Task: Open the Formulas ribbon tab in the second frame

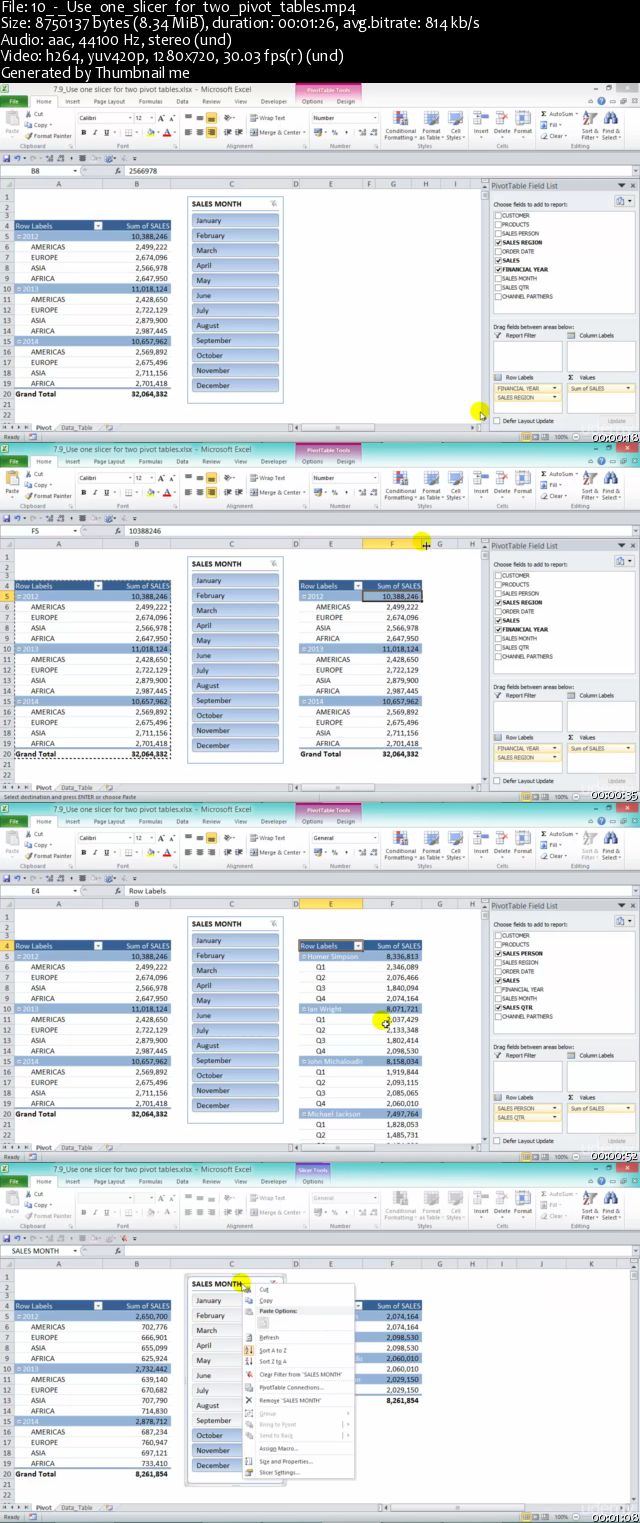Action: pos(151,461)
